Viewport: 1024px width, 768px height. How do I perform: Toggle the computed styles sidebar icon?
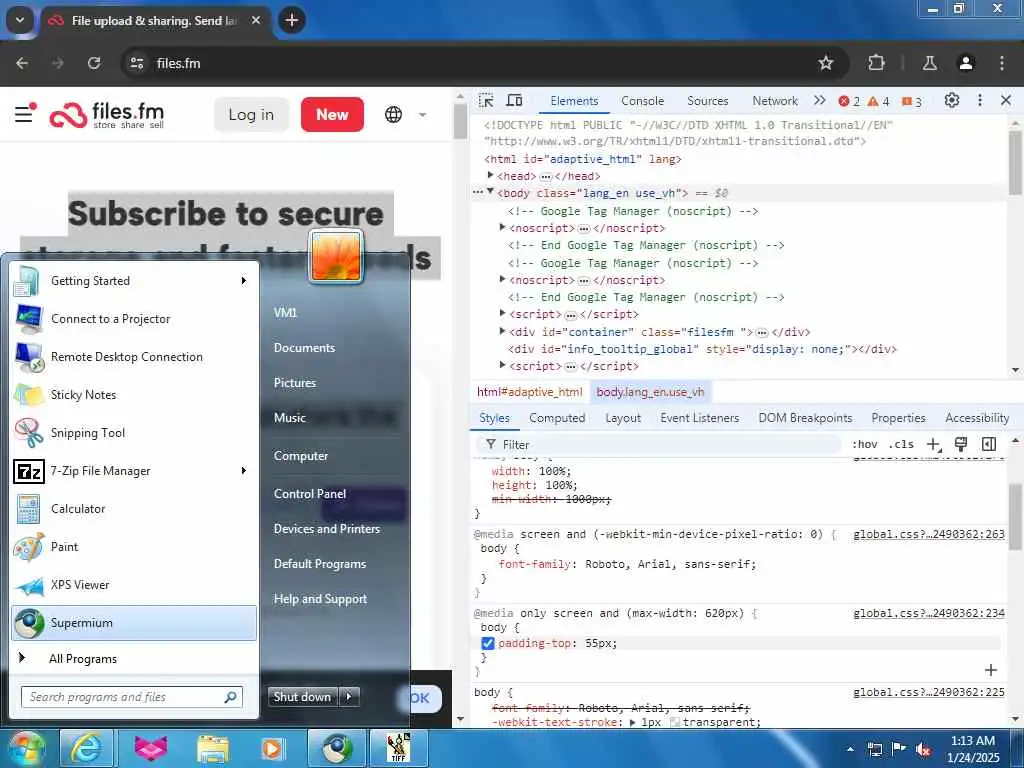coord(989,445)
